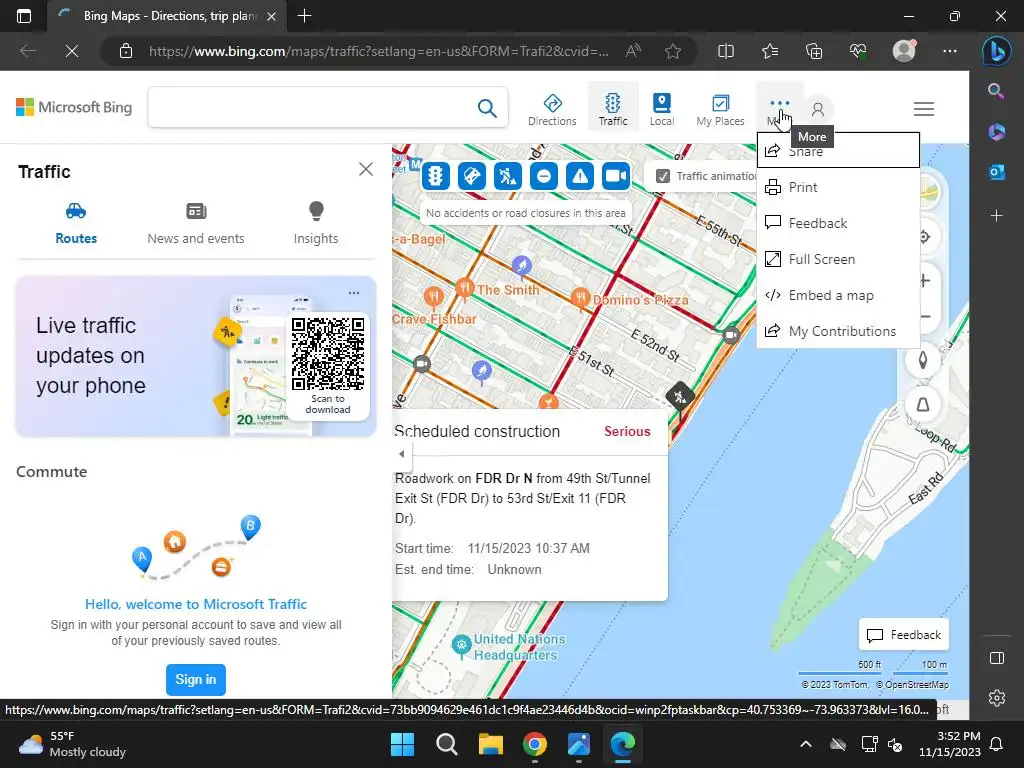Screen dimensions: 1024x768
Task: Close the Traffic panel
Action: (x=366, y=170)
